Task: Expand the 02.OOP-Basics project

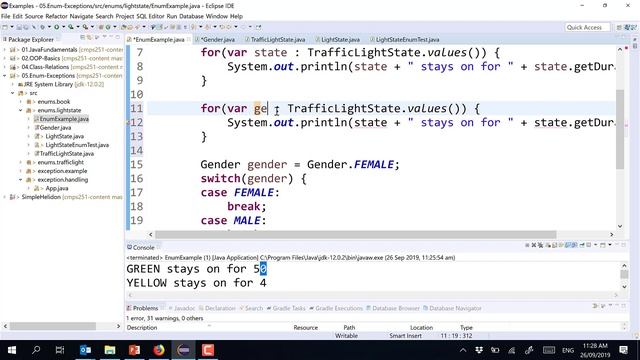Action: tap(5, 58)
